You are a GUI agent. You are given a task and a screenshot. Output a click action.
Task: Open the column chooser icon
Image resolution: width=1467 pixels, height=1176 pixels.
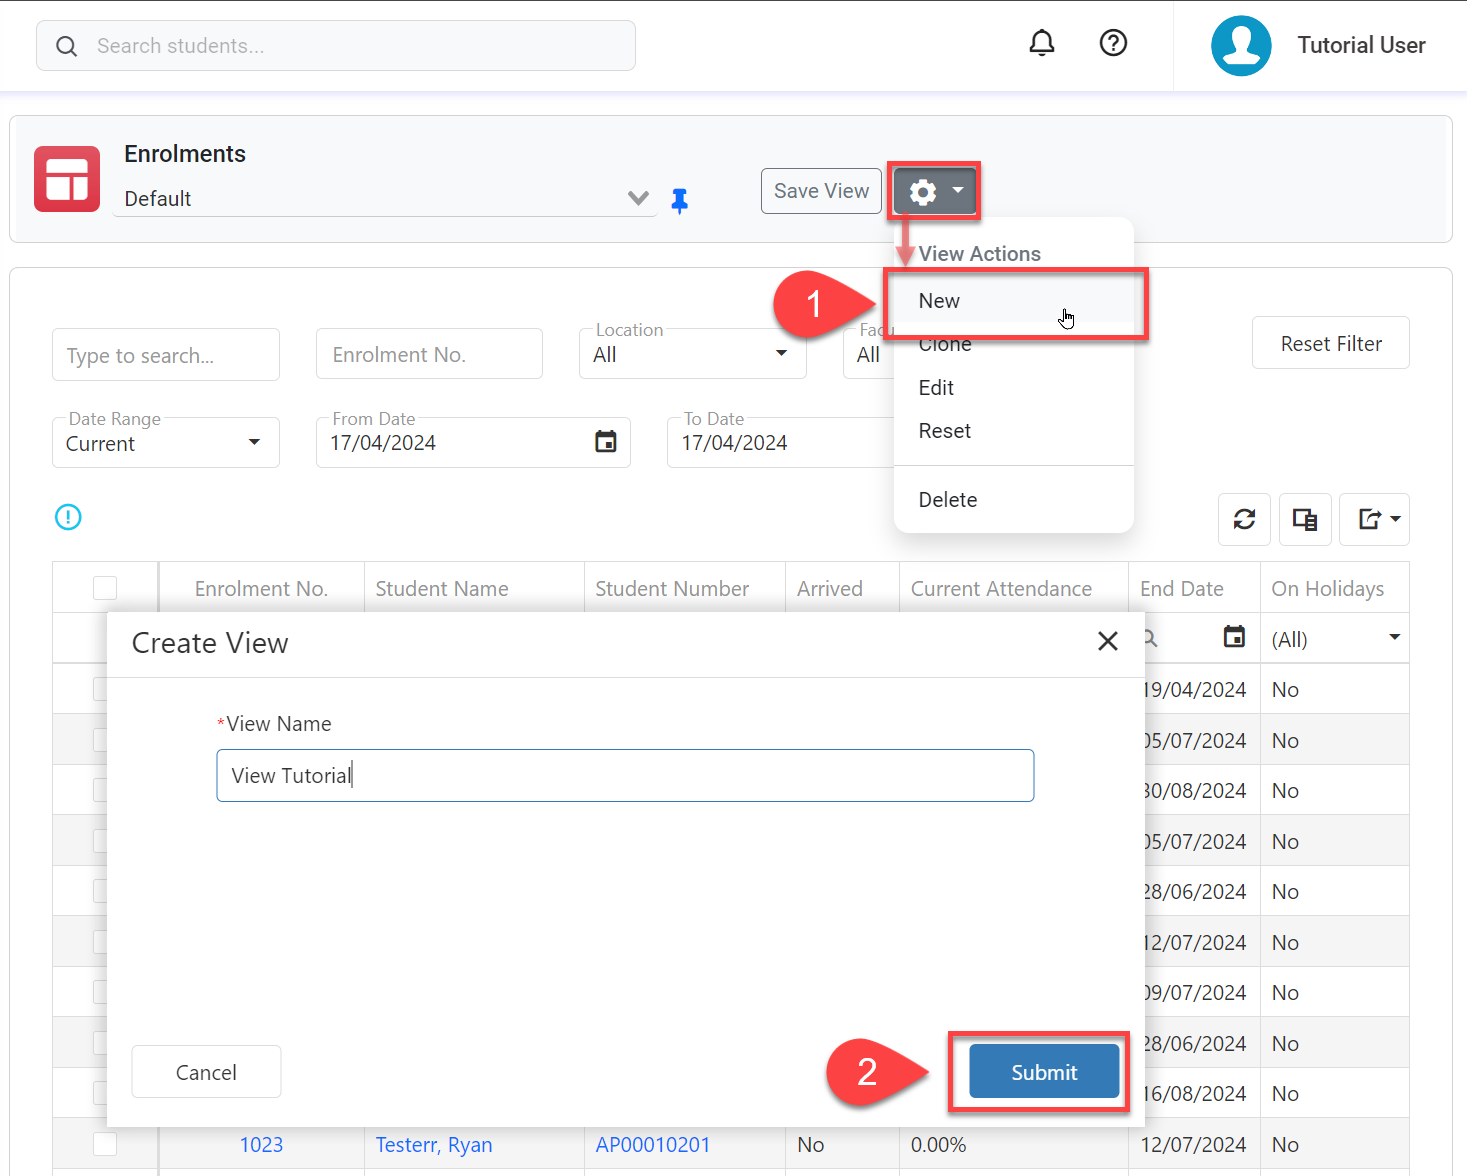click(1305, 519)
